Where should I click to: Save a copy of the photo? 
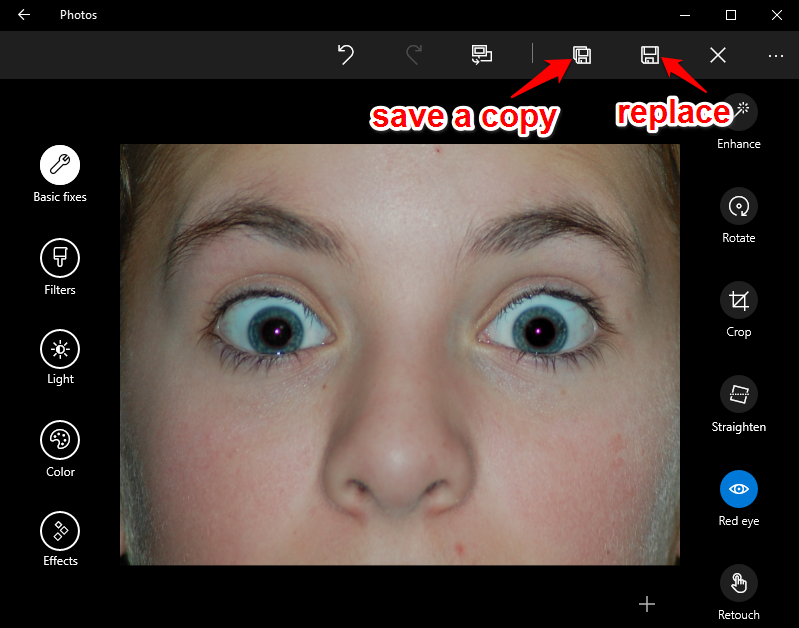tap(582, 55)
